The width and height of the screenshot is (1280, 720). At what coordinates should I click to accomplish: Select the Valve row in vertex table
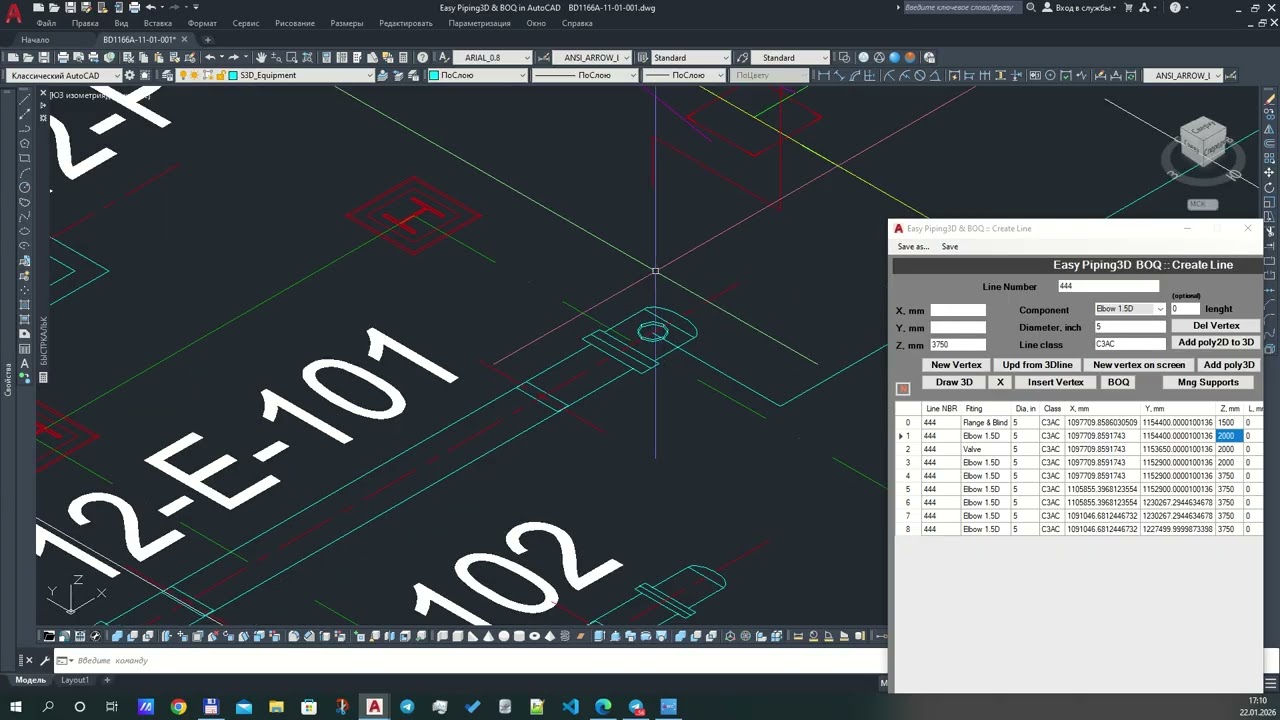click(x=1079, y=449)
